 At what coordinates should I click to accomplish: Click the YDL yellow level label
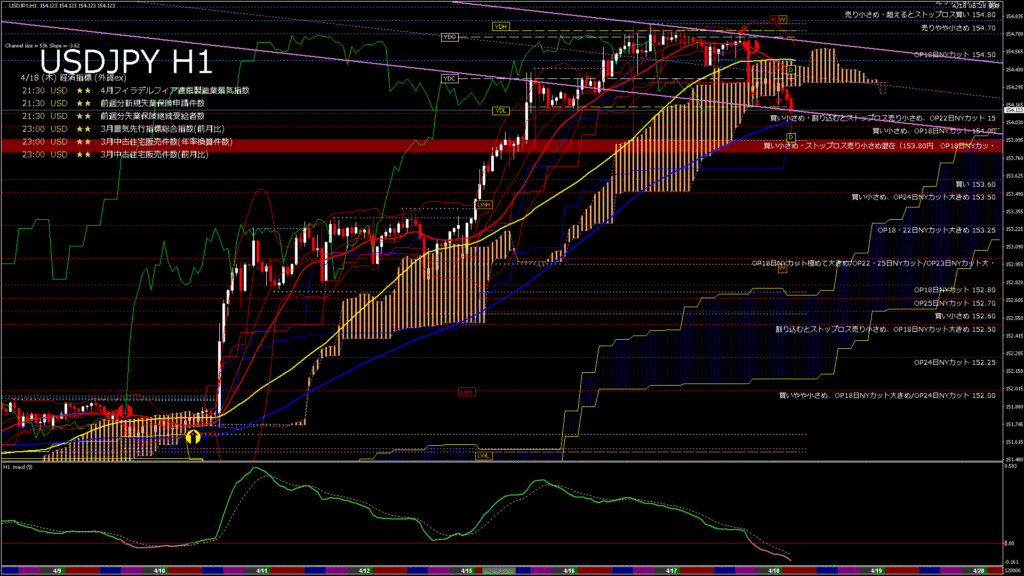499,110
